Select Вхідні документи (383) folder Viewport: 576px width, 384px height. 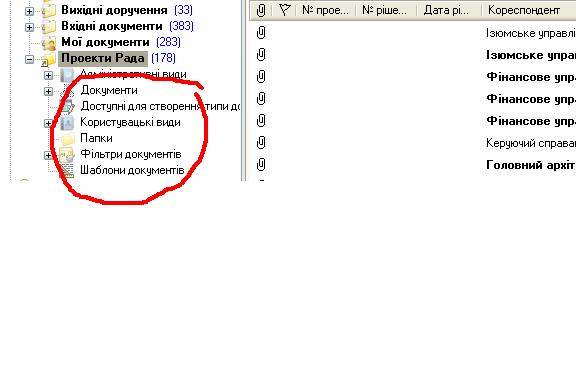(x=127, y=26)
